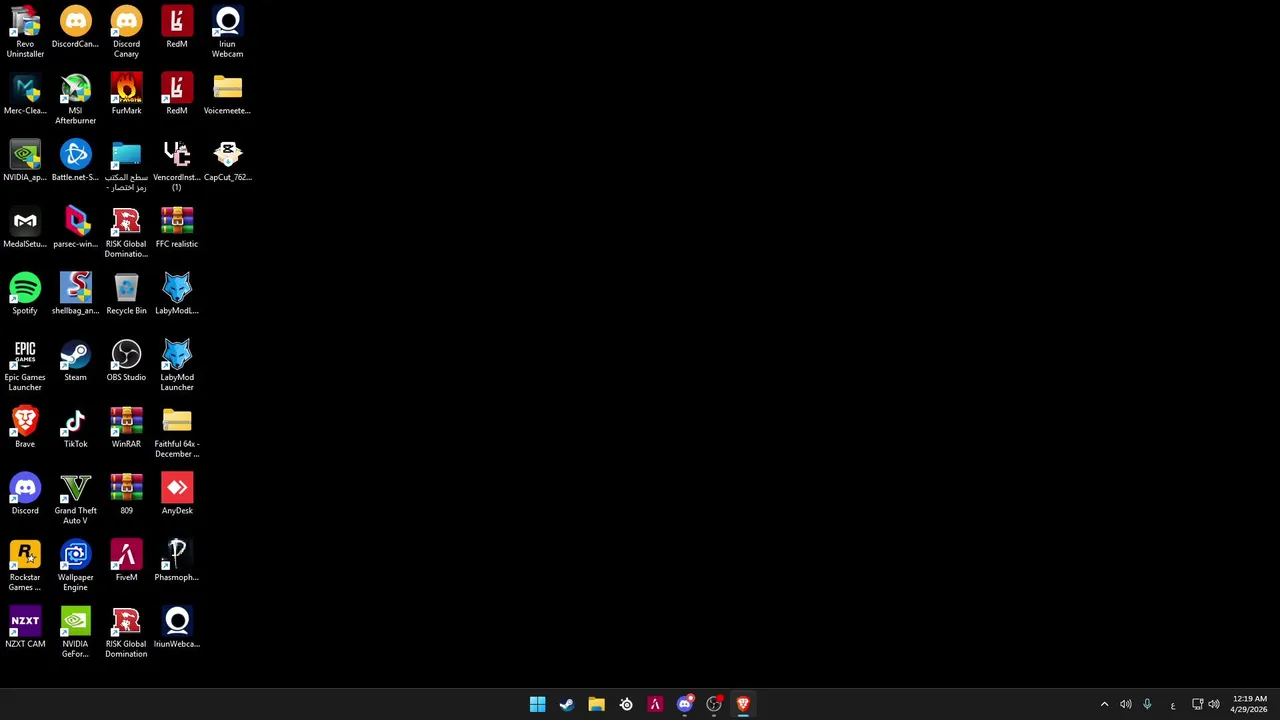
Task: Select the OBS Studio desktop icon
Action: 126,361
